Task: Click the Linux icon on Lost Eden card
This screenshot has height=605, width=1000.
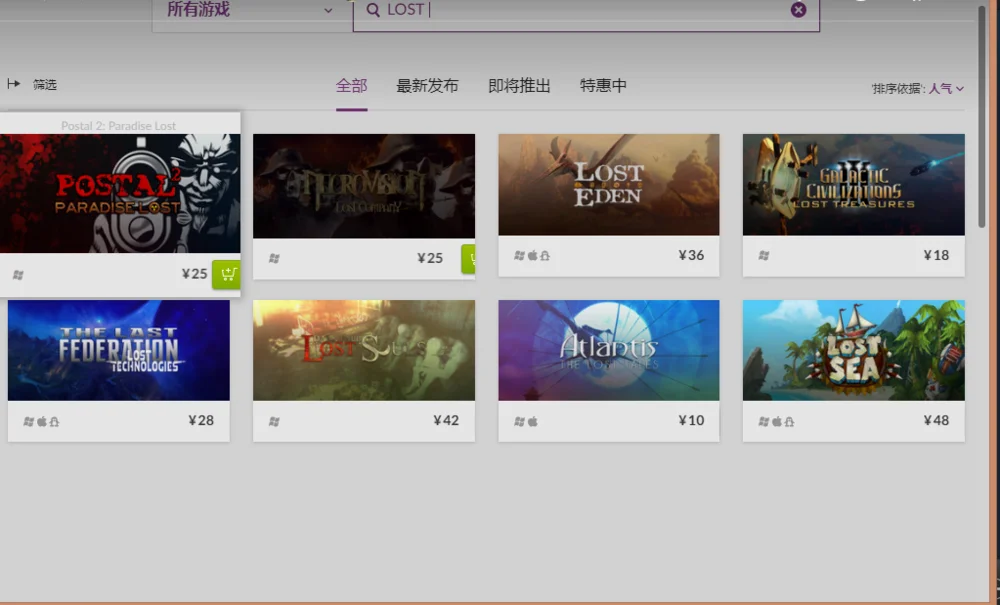Action: click(x=545, y=256)
